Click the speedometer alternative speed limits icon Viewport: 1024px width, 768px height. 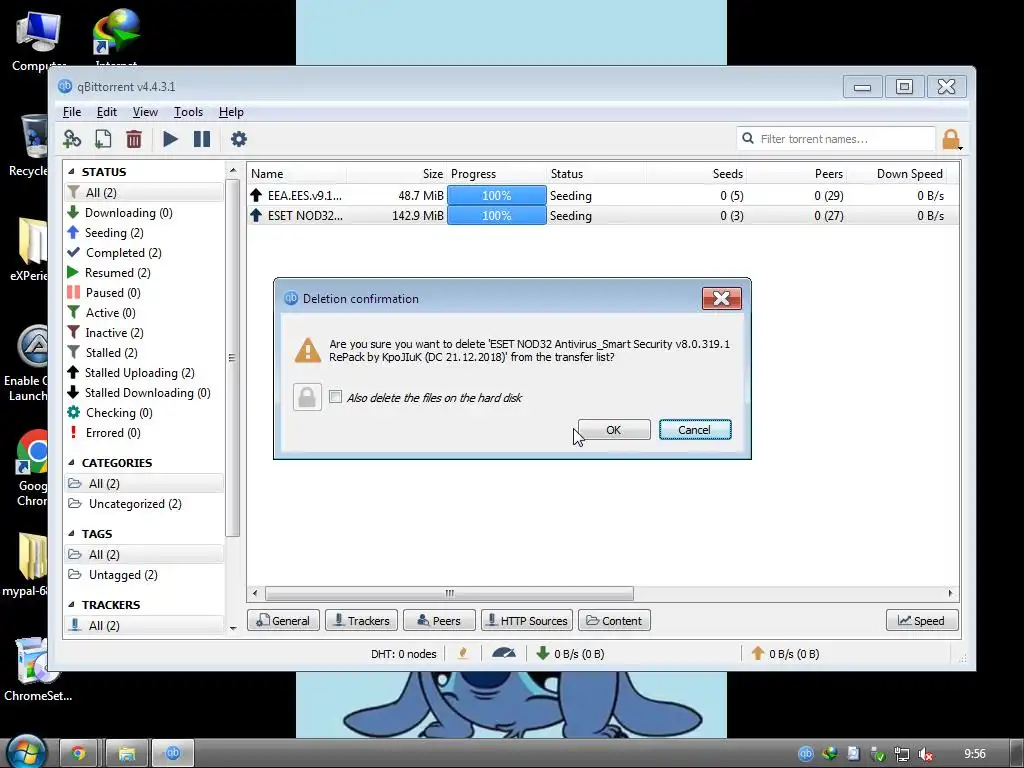point(504,653)
